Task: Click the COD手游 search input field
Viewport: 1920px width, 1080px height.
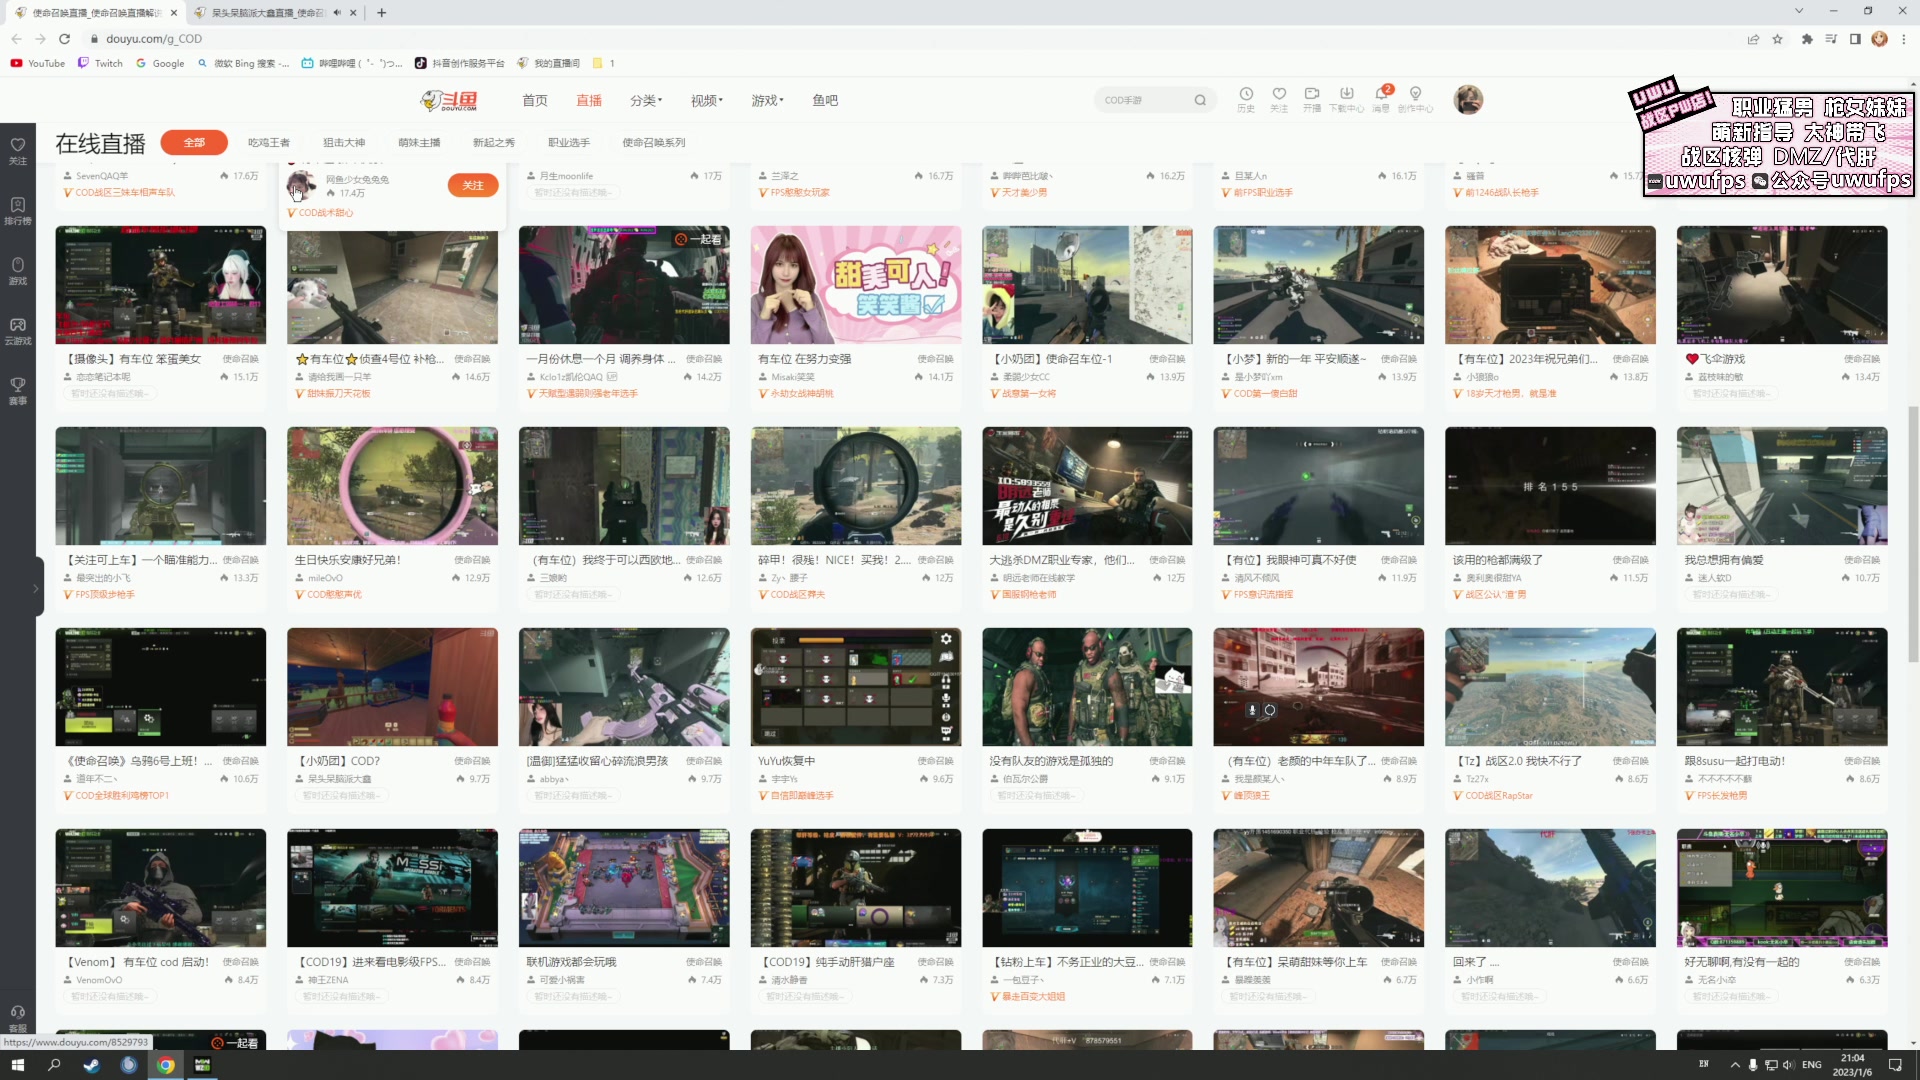Action: [x=1144, y=100]
